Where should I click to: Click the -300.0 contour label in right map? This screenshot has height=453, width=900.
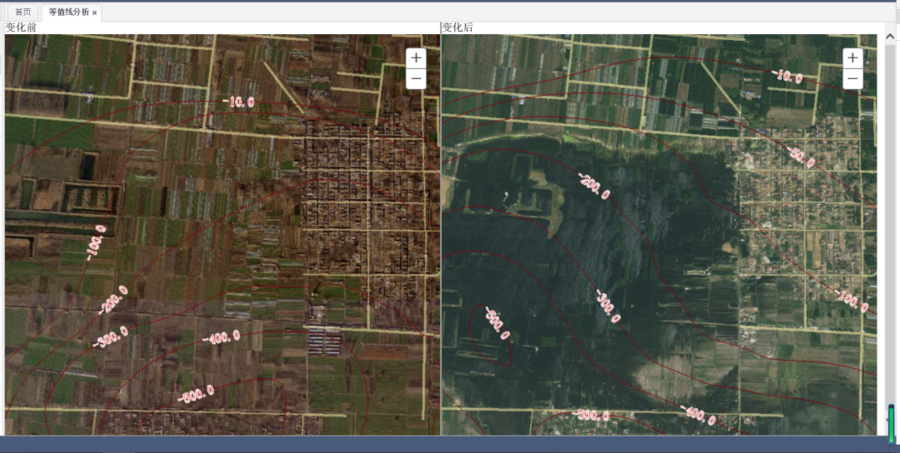pos(608,307)
